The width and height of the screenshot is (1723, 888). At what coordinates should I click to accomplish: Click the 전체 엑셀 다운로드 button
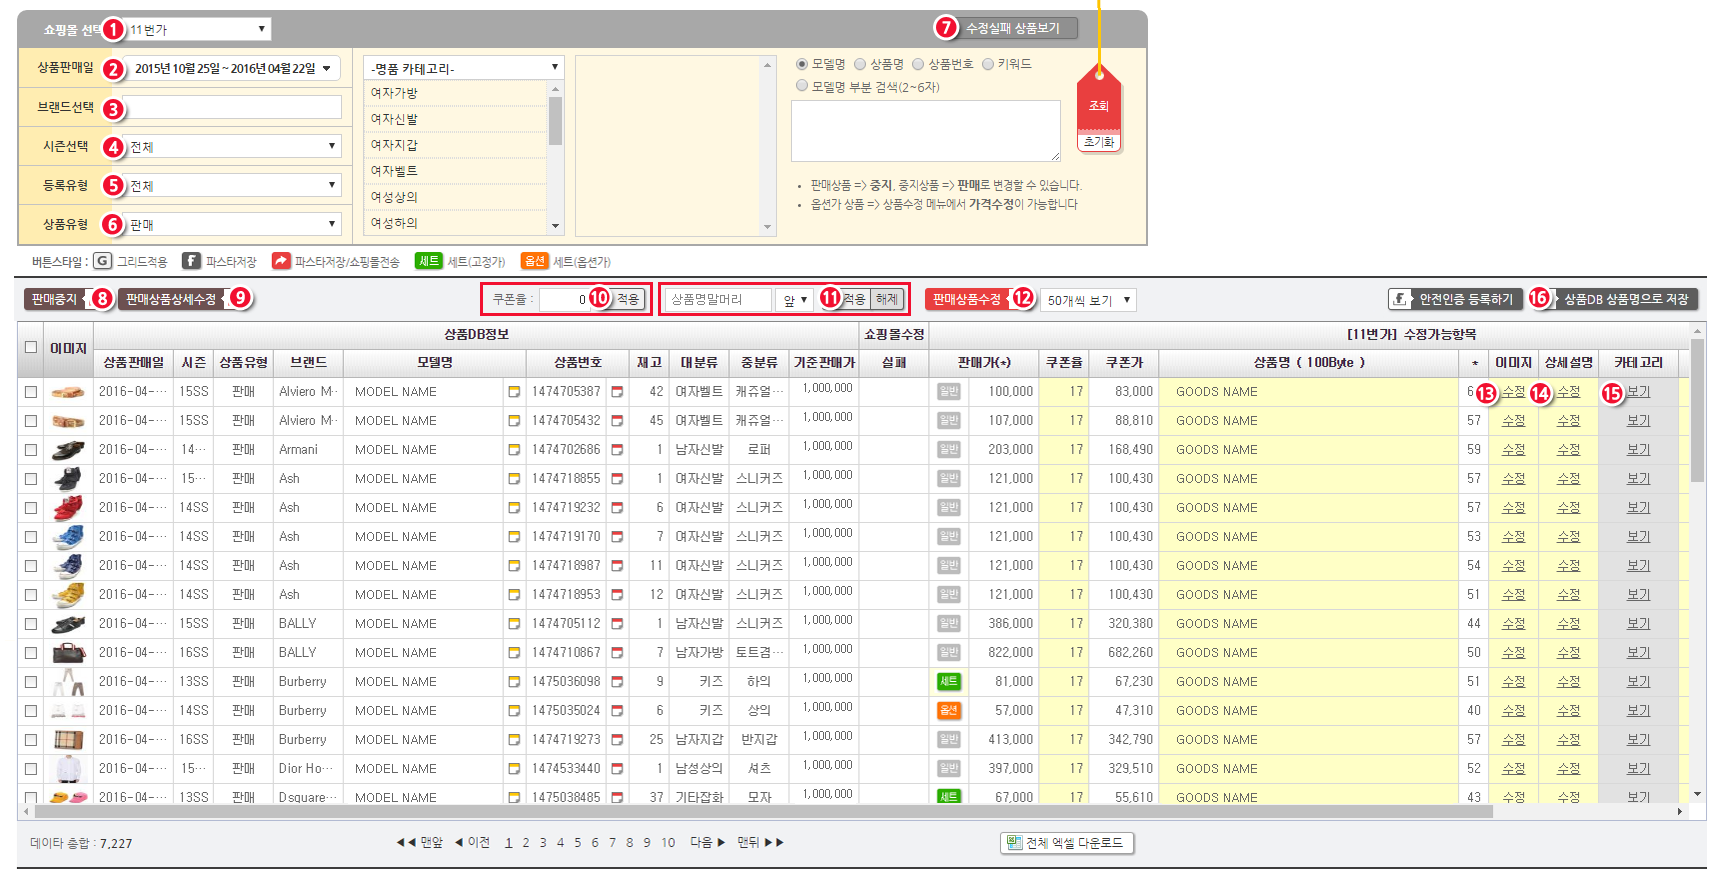(x=1066, y=843)
